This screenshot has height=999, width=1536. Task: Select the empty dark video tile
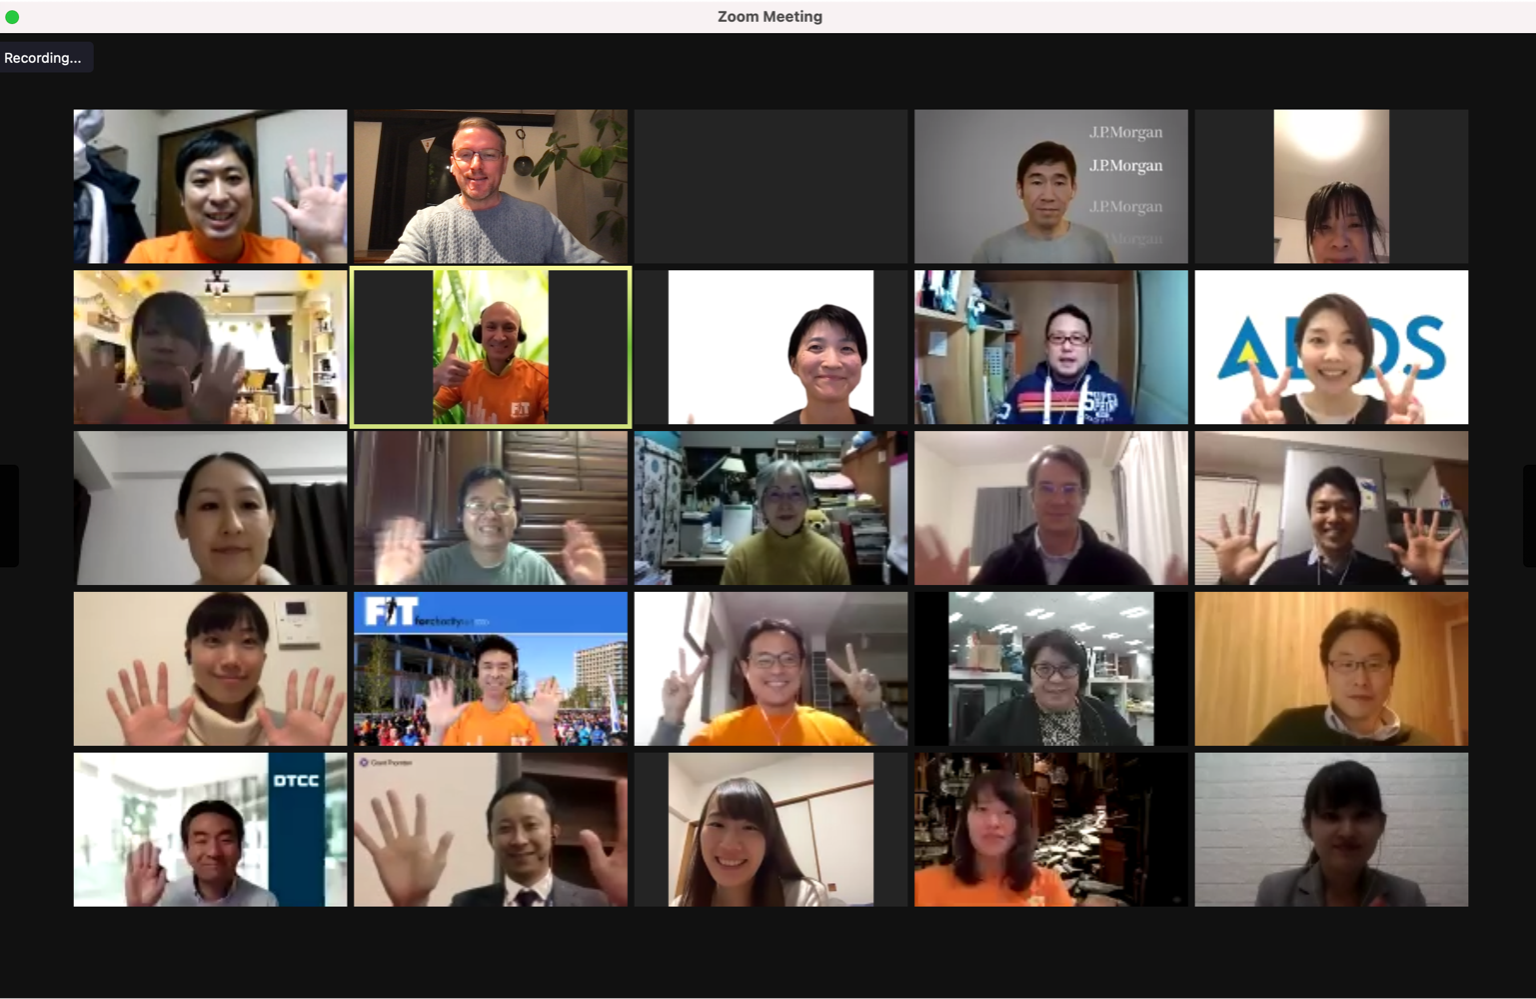[x=770, y=187]
